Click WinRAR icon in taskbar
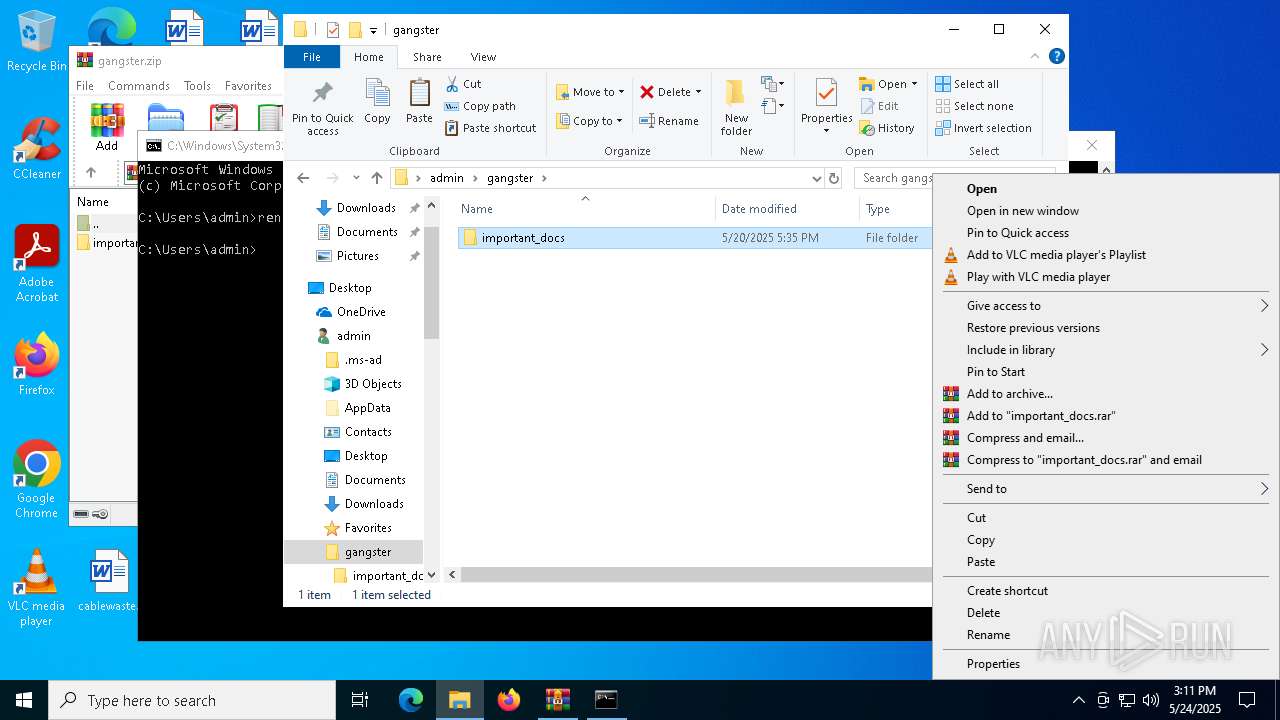 557,700
